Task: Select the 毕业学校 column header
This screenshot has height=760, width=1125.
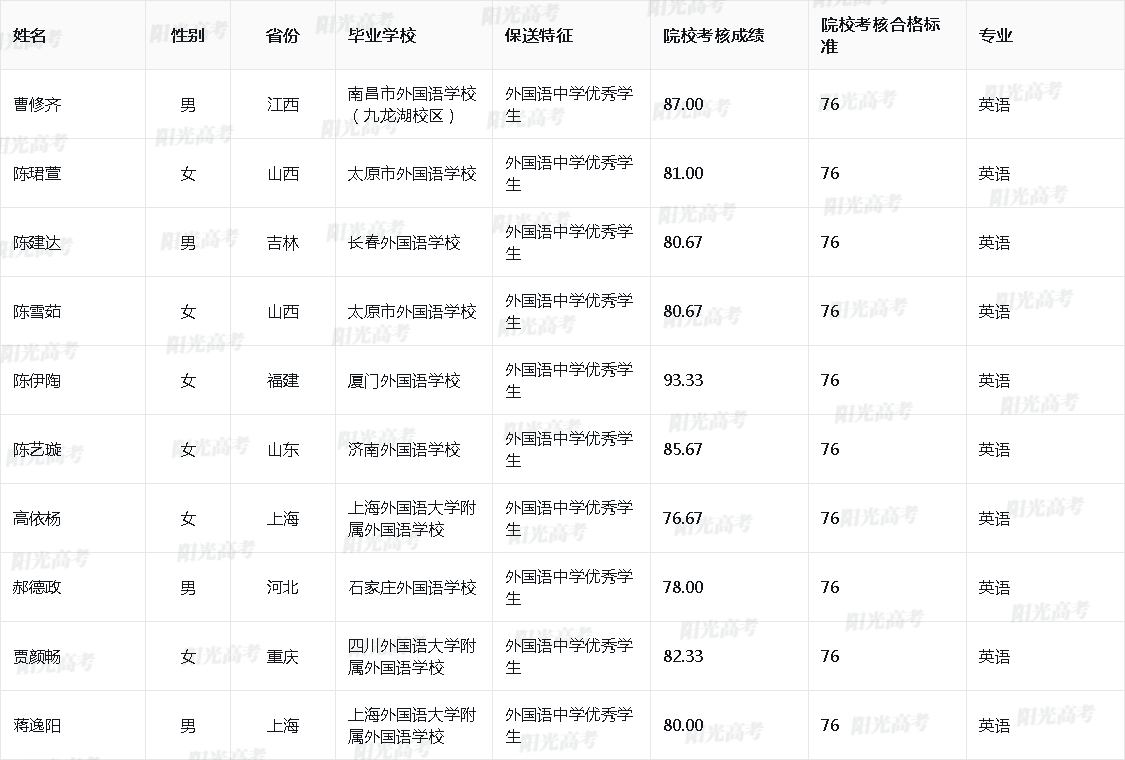Action: click(381, 35)
